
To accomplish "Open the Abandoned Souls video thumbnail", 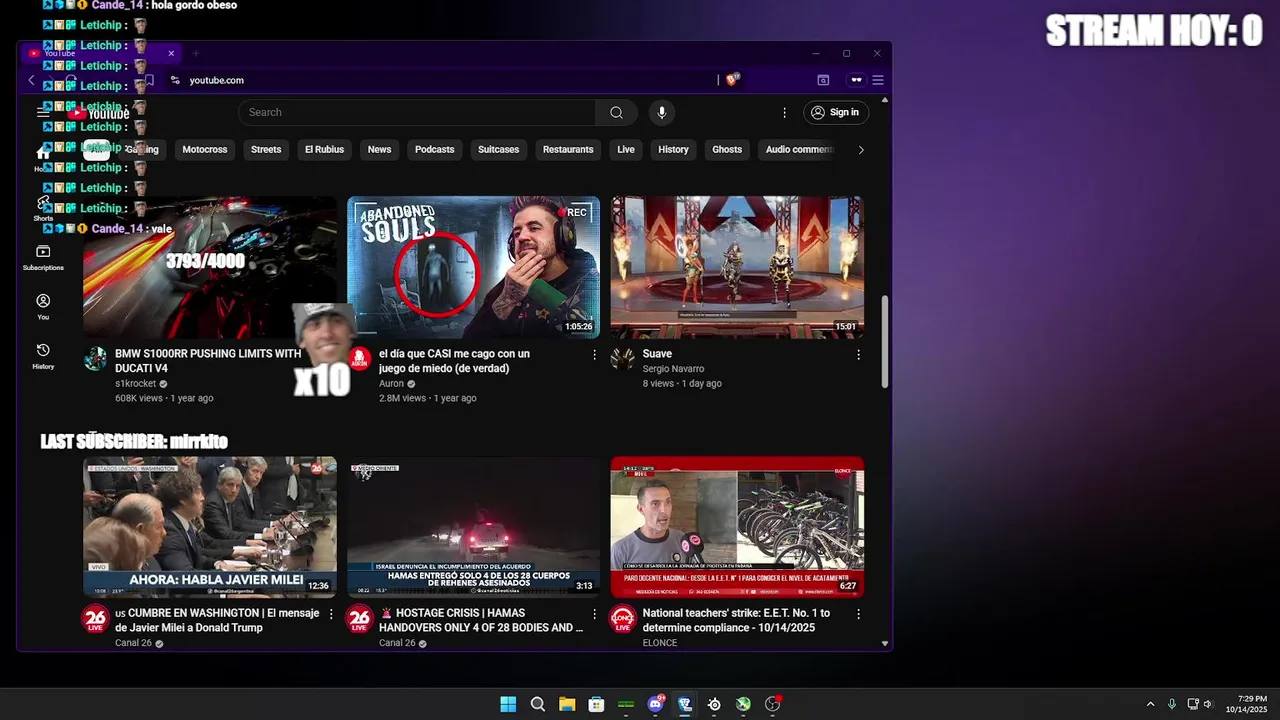I will 473,267.
